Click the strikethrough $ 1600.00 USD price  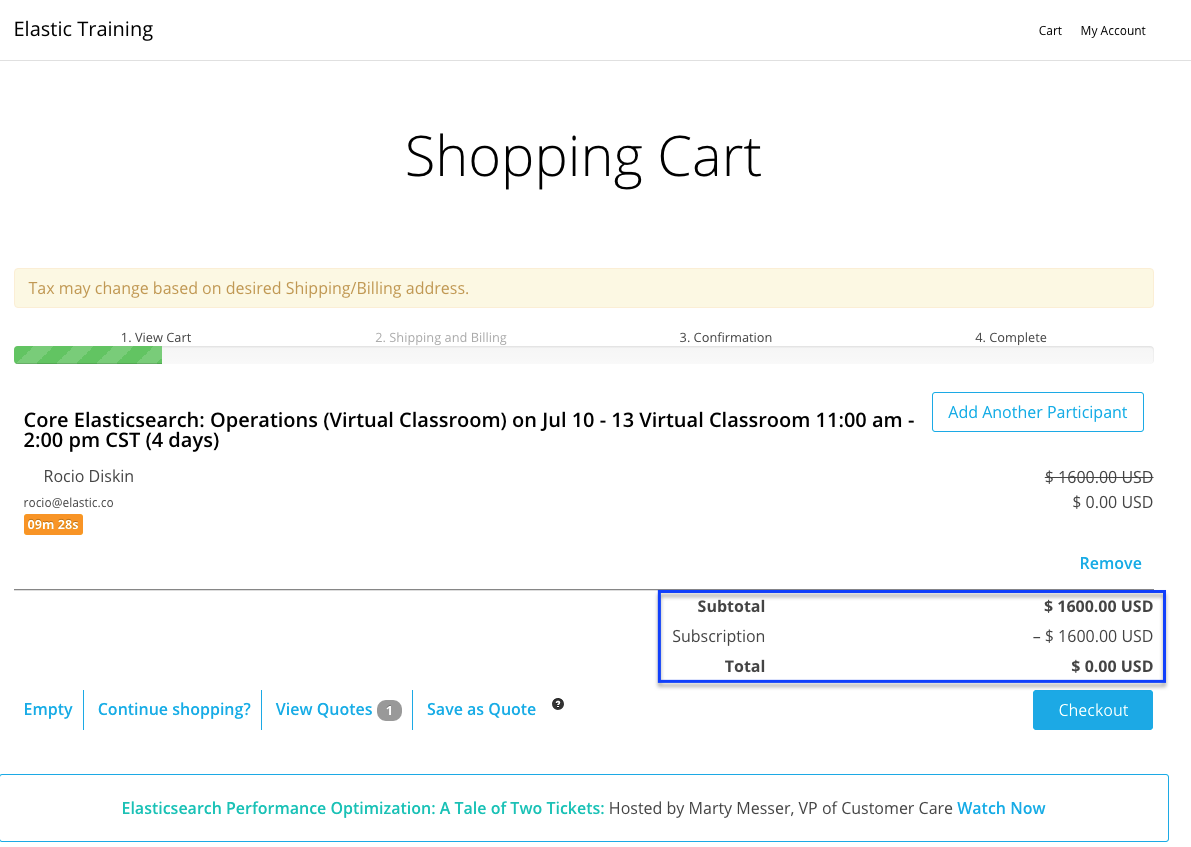coord(1098,477)
